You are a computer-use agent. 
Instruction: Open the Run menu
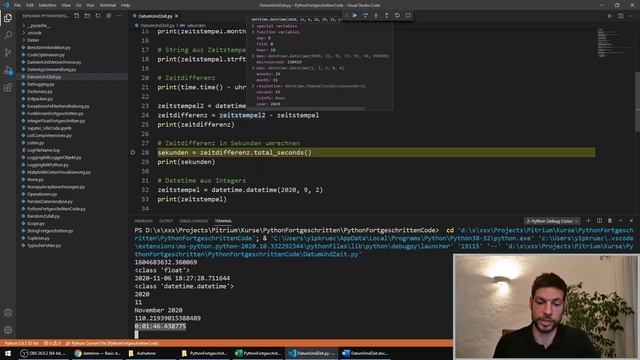click(x=90, y=5)
